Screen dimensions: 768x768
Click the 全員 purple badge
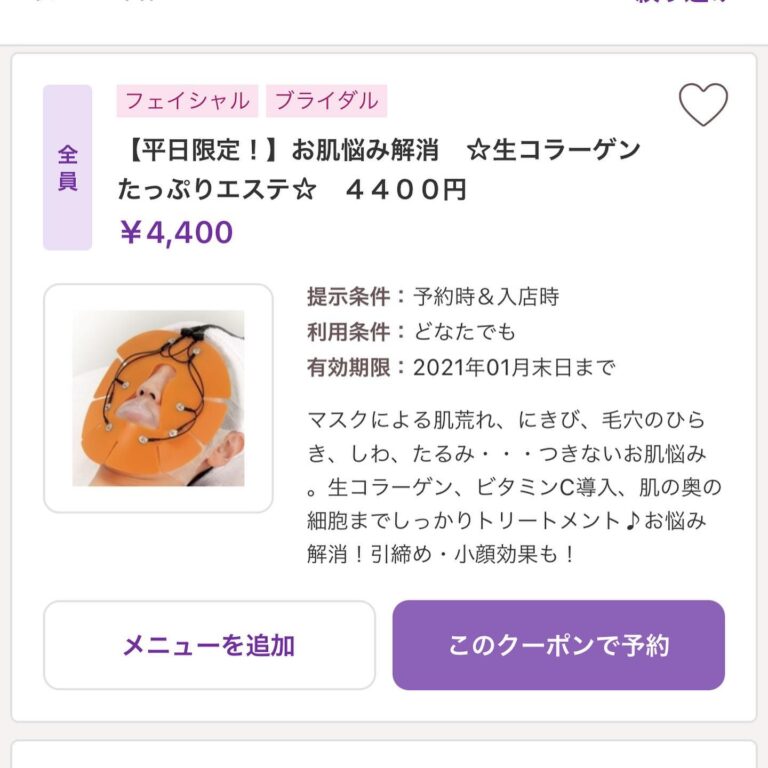[67, 168]
